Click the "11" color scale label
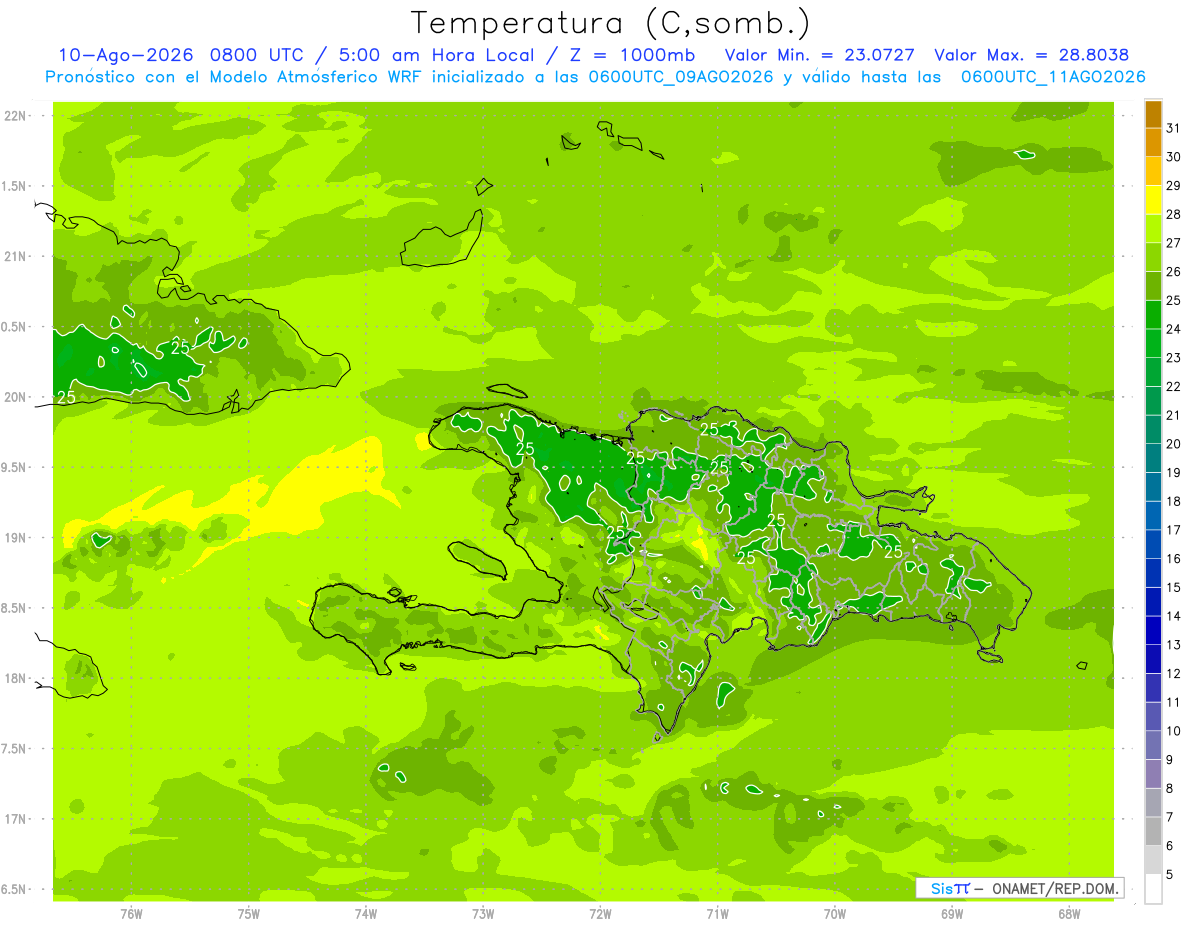Viewport: 1200px width, 927px height. click(1174, 703)
